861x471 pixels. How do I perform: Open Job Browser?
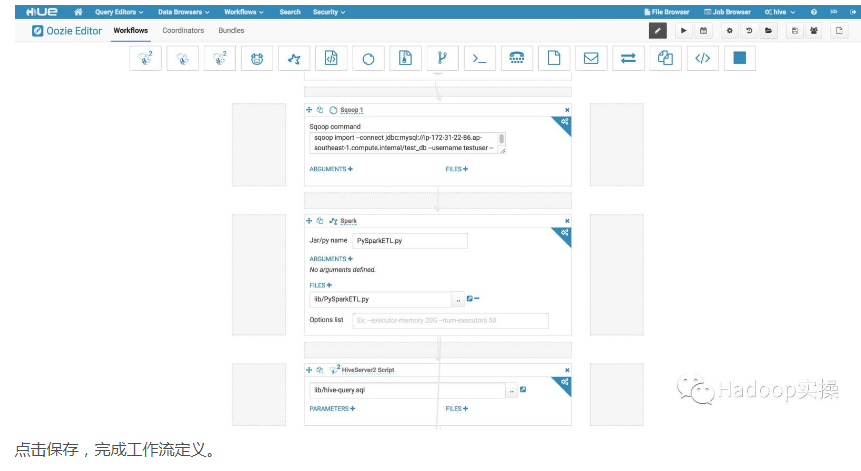[x=728, y=12]
